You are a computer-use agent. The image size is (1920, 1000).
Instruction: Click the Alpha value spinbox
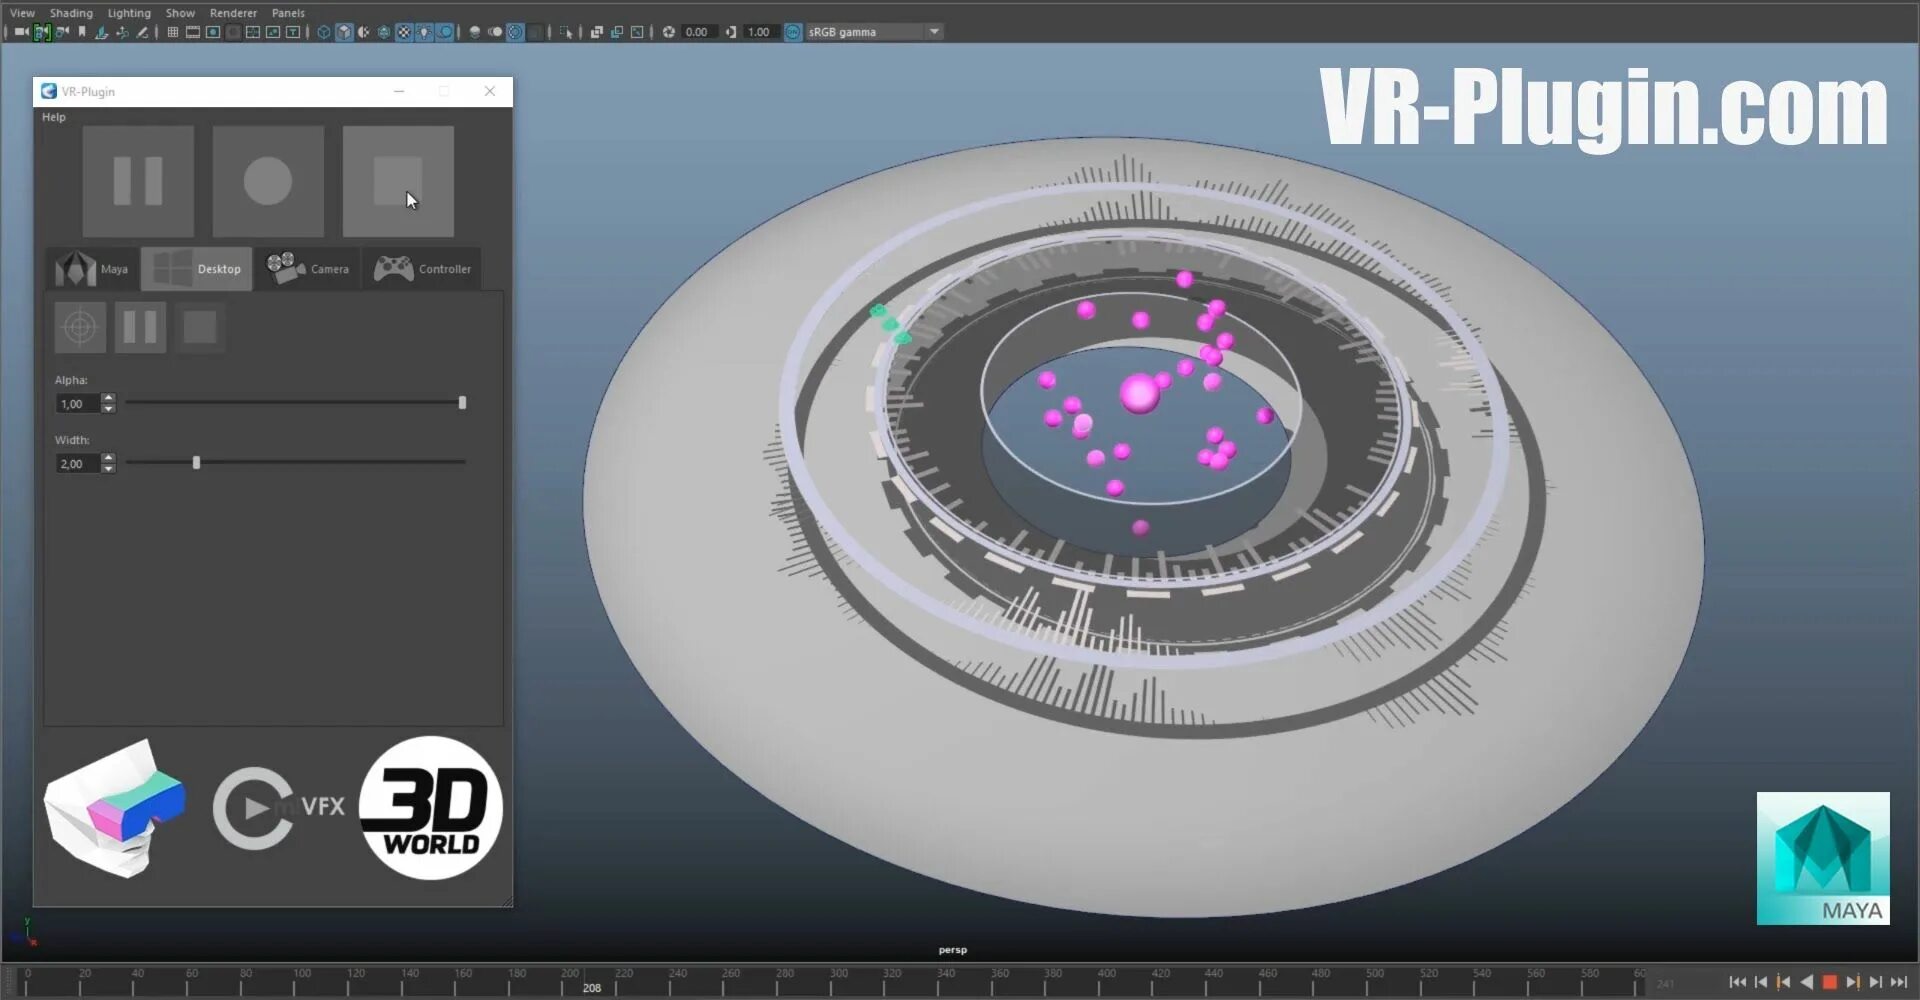tap(85, 404)
